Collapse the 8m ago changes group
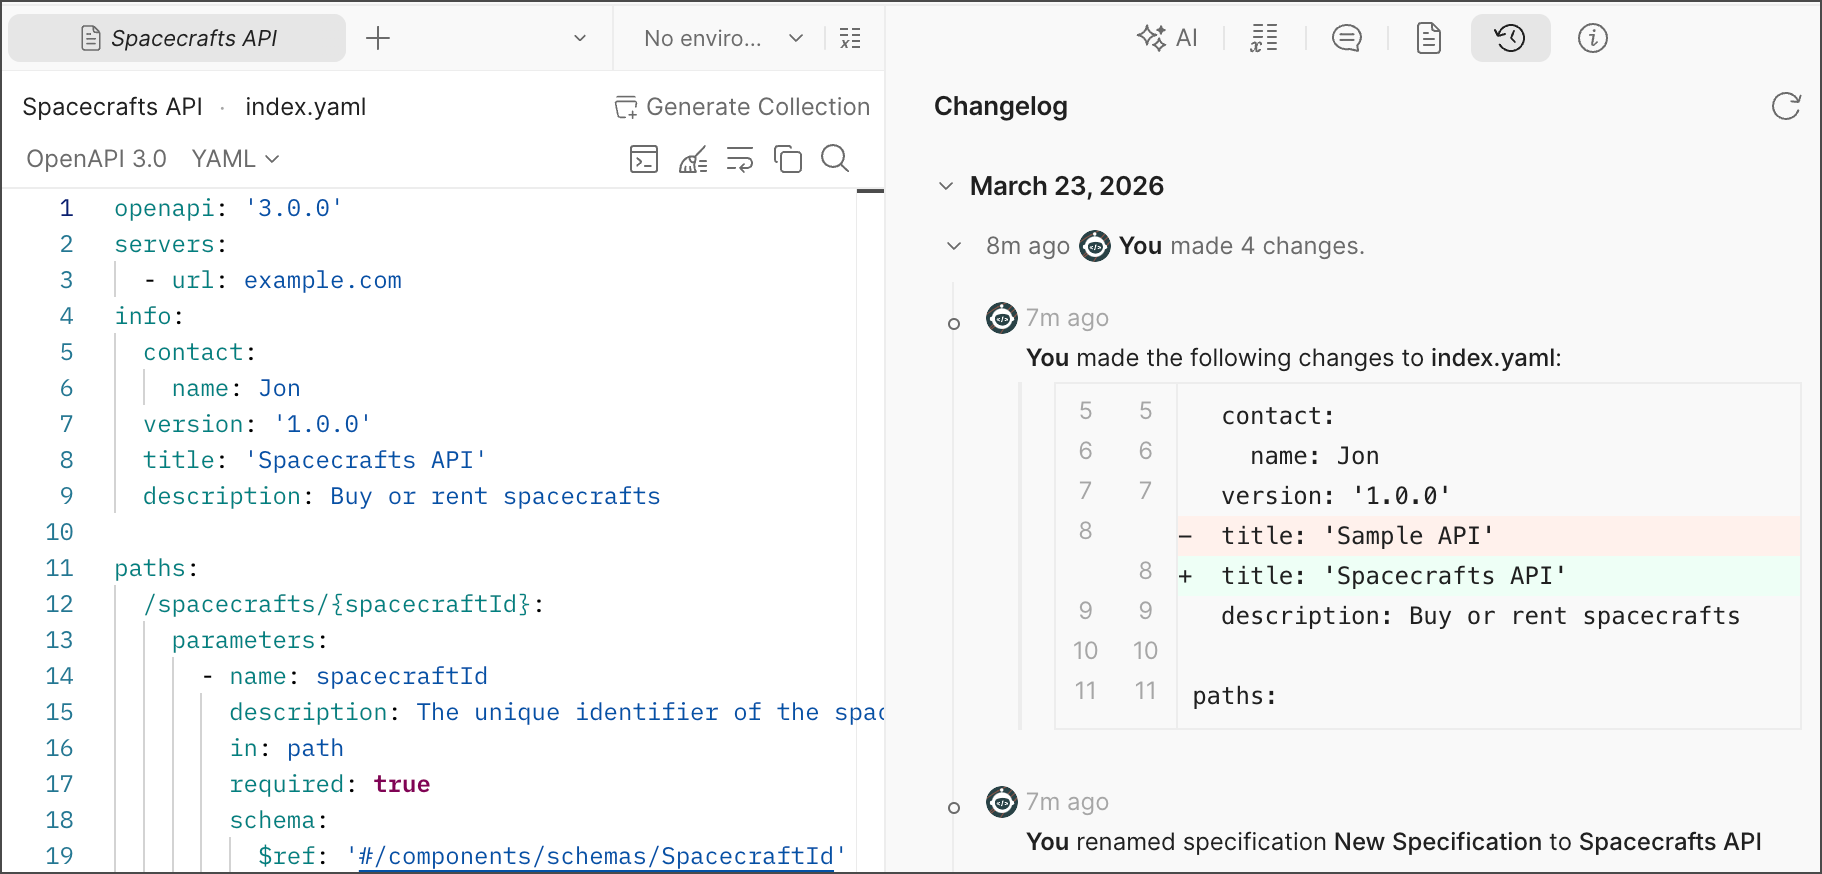The height and width of the screenshot is (874, 1822). click(x=954, y=246)
